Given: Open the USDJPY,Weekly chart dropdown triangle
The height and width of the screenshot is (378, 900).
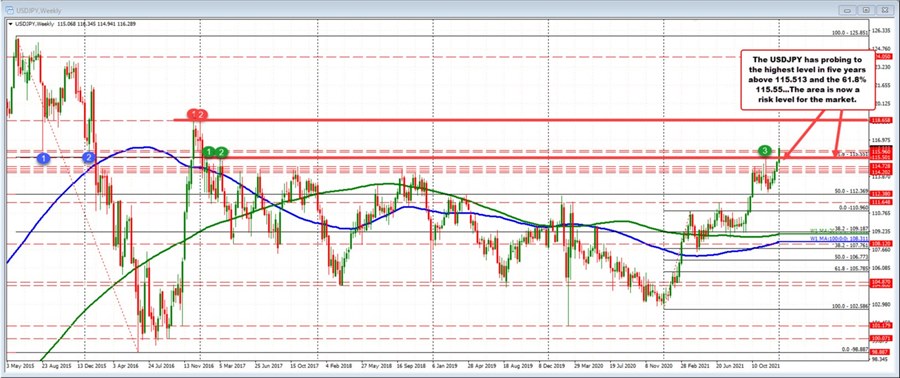Looking at the screenshot, I should tap(12, 24).
